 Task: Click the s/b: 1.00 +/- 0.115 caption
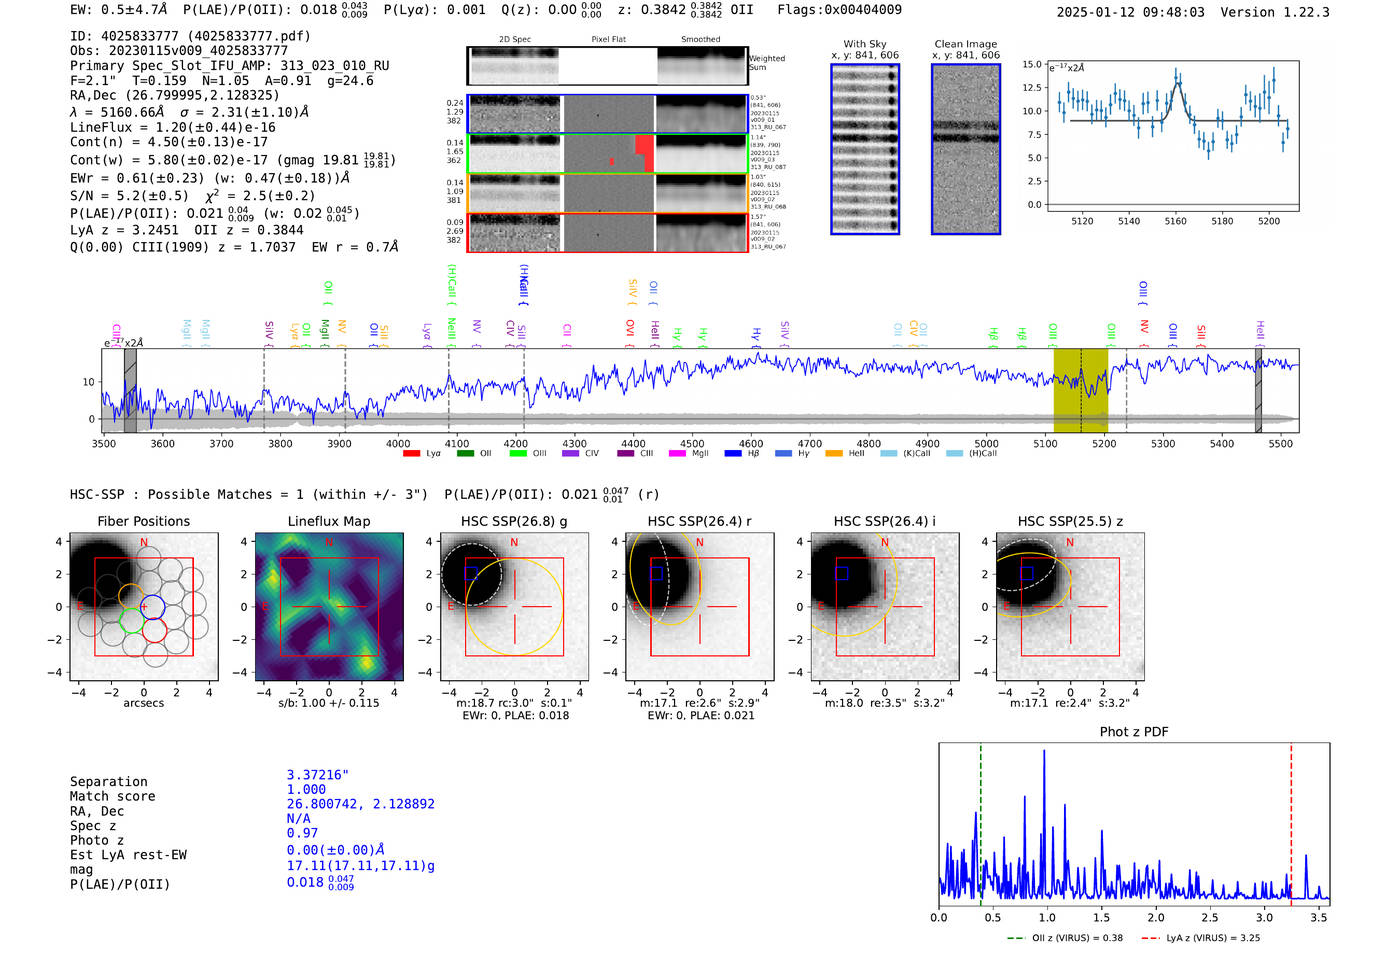point(329,703)
